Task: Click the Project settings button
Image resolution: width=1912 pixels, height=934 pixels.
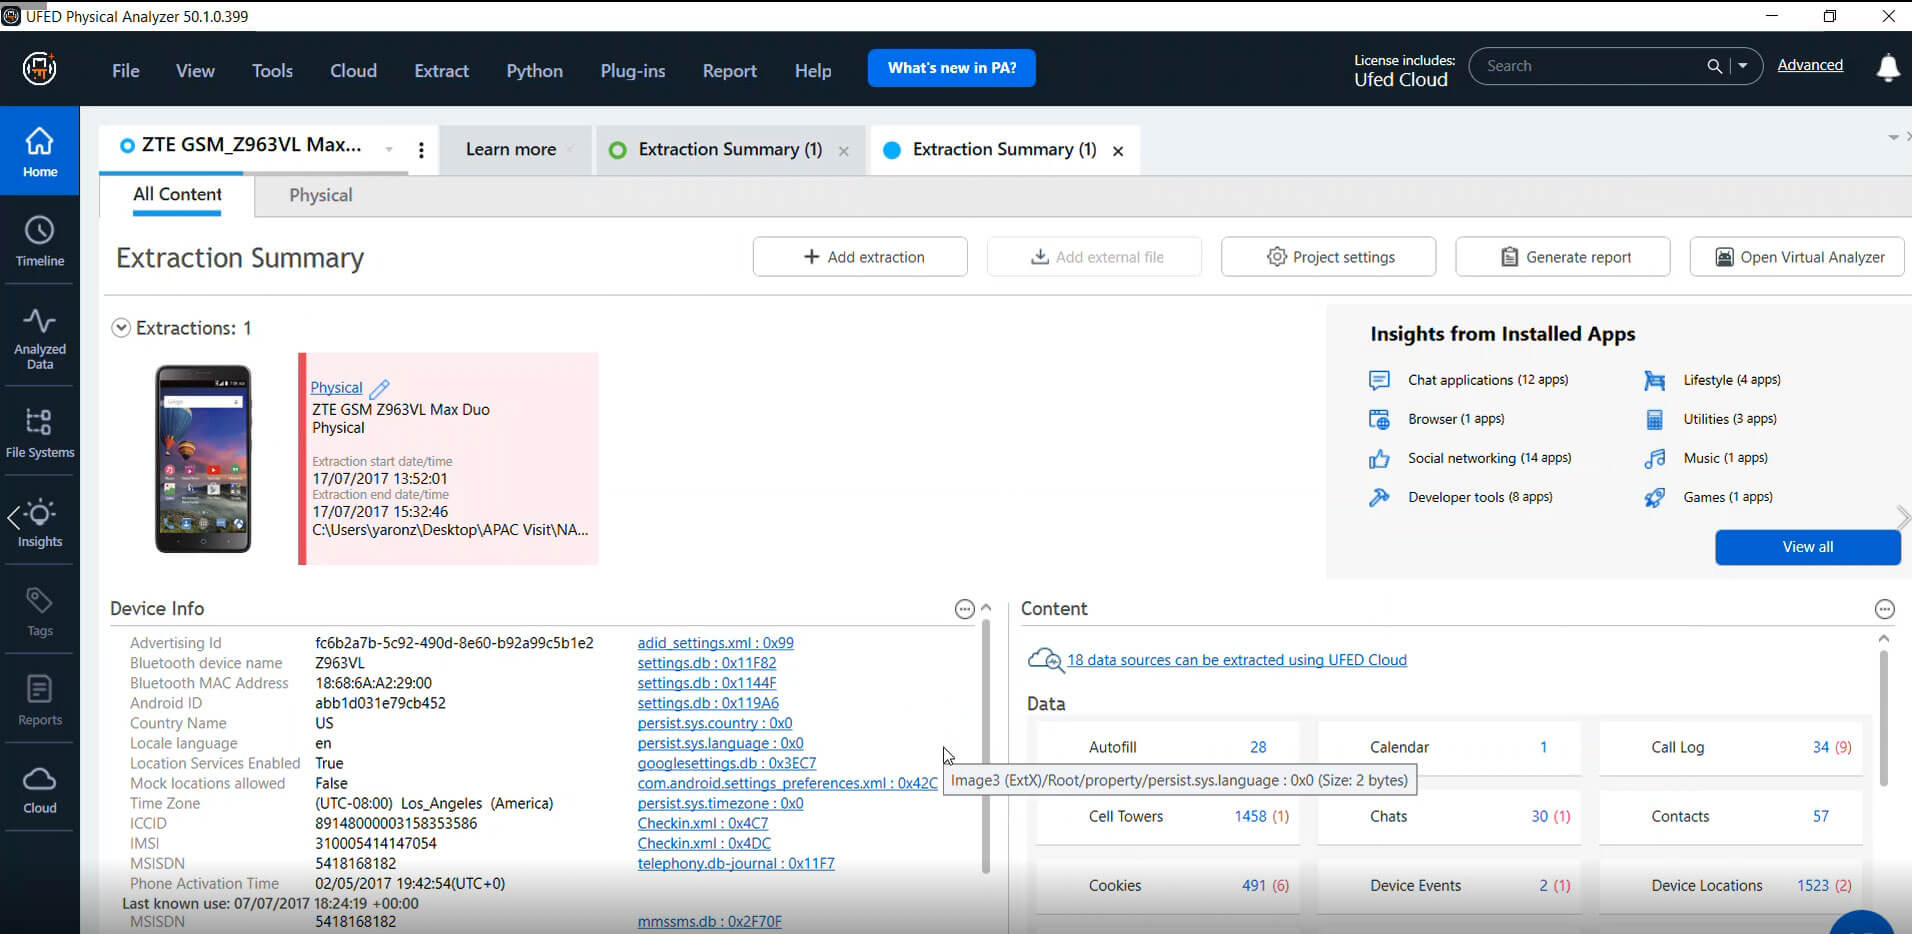Action: 1328,257
